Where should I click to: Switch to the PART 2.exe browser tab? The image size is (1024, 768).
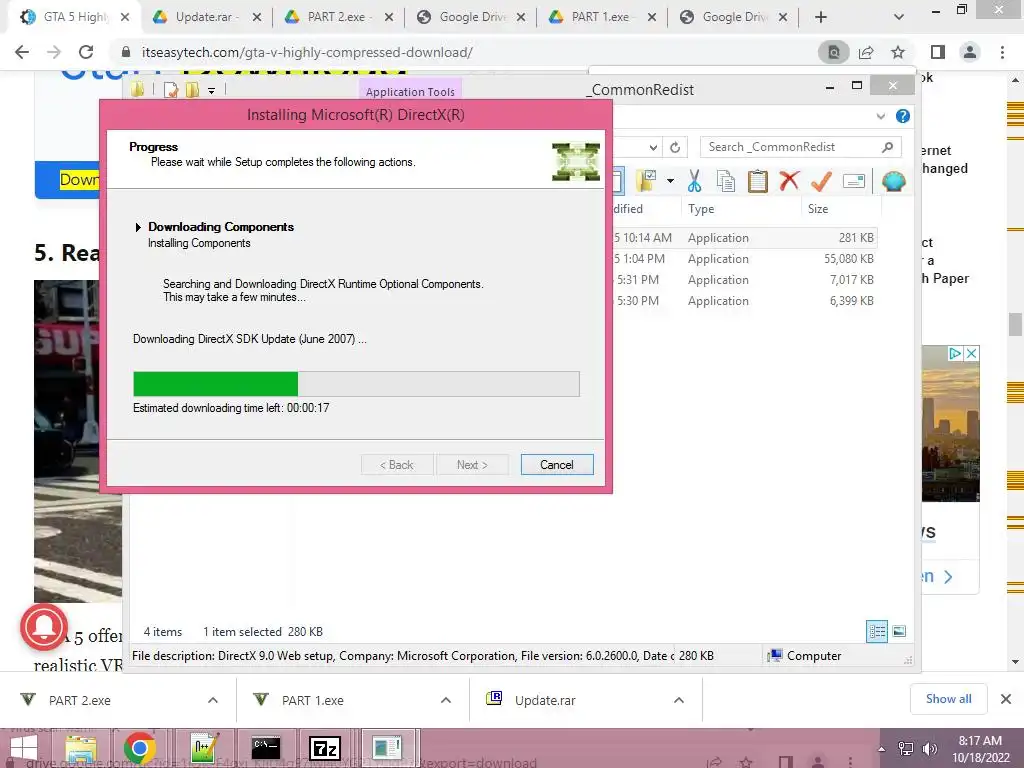tap(336, 17)
